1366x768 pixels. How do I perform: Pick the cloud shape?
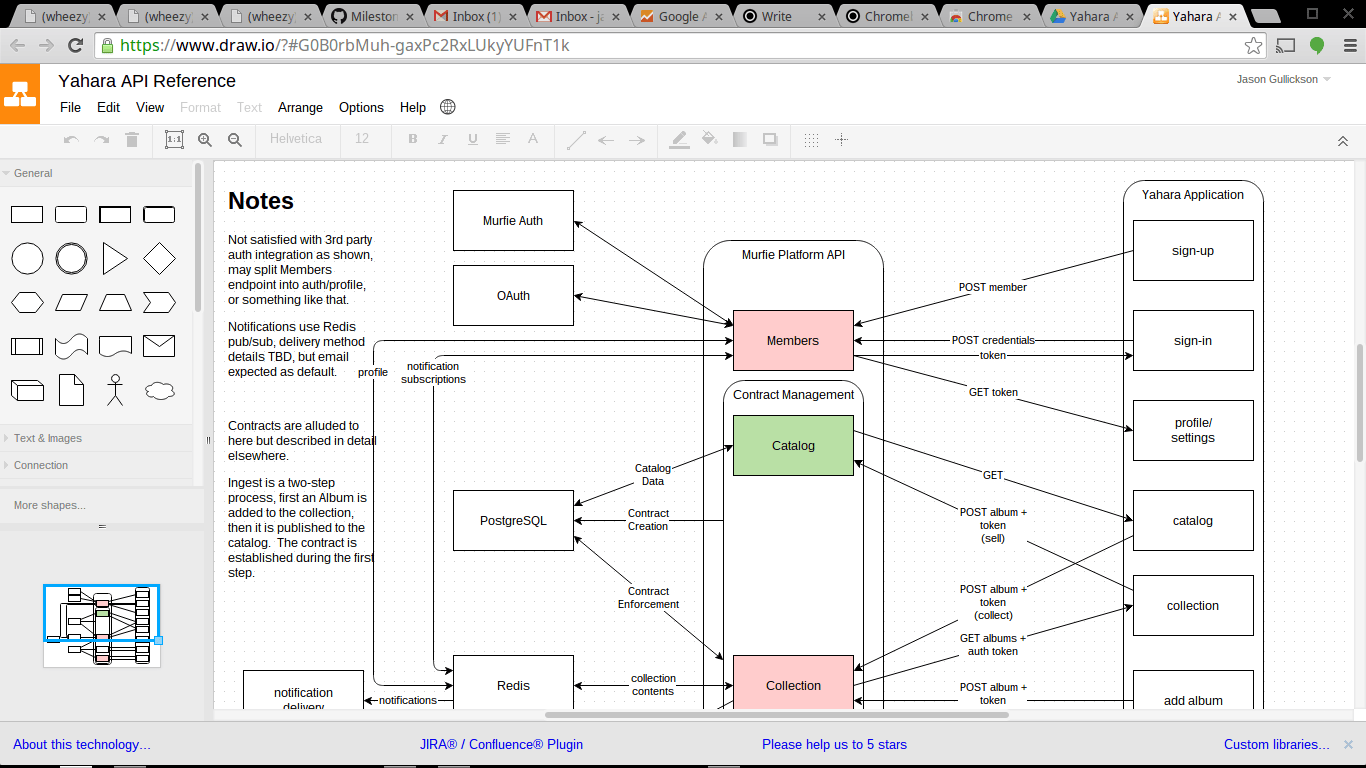tap(159, 390)
